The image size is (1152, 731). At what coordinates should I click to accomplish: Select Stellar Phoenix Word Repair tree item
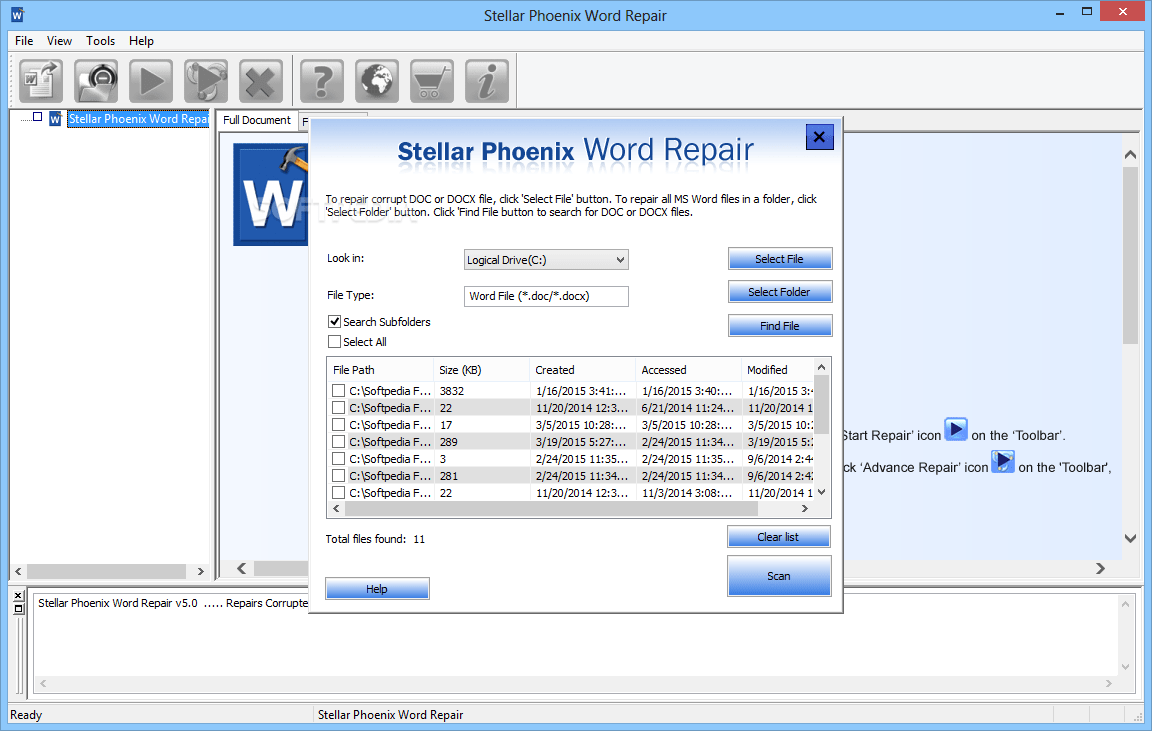tap(138, 119)
